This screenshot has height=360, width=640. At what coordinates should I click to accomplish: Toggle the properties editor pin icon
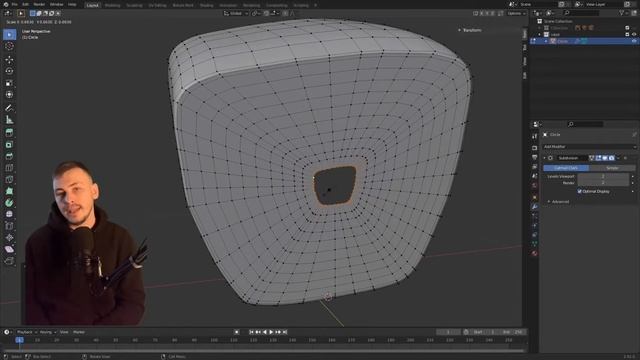tap(634, 134)
